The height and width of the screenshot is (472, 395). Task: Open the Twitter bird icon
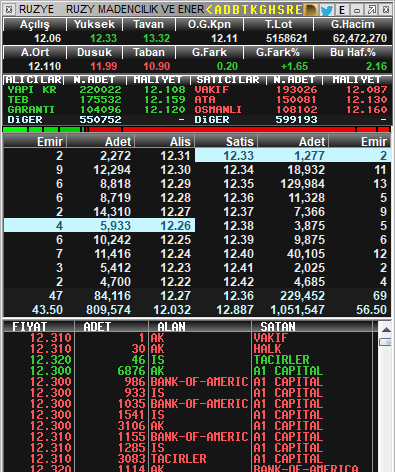(x=327, y=10)
